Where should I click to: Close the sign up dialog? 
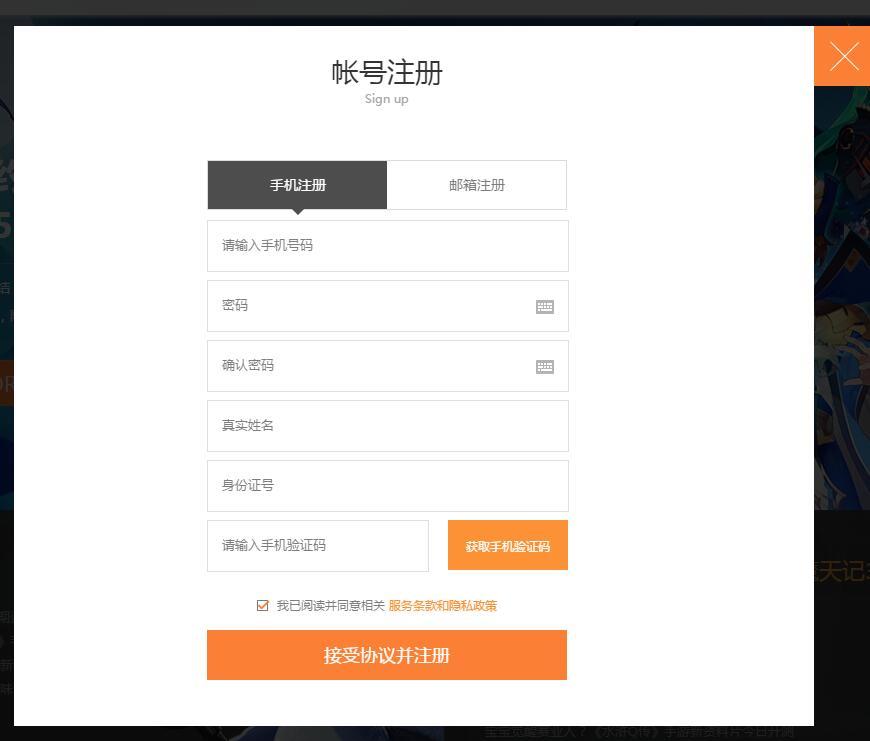pyautogui.click(x=843, y=56)
